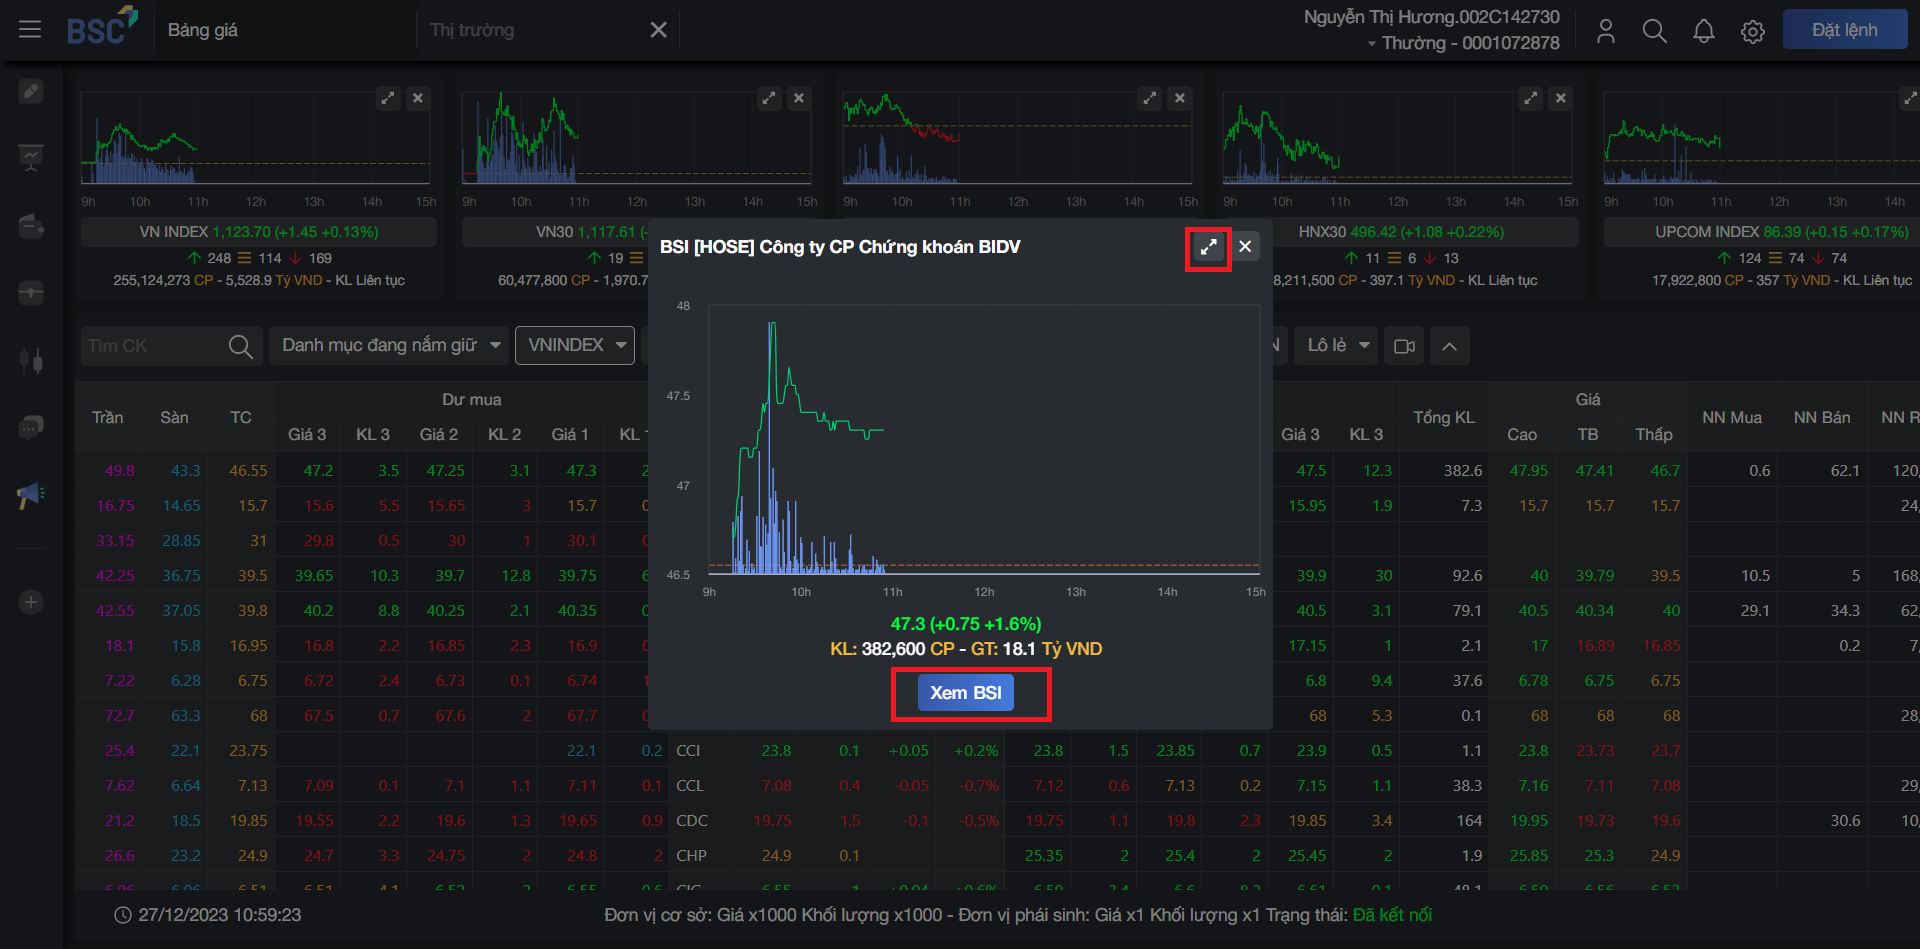Select the CCI stock symbol row

(688, 750)
